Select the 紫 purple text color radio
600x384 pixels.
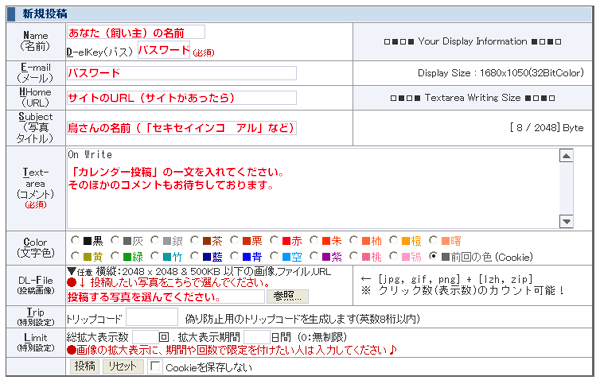coord(314,256)
